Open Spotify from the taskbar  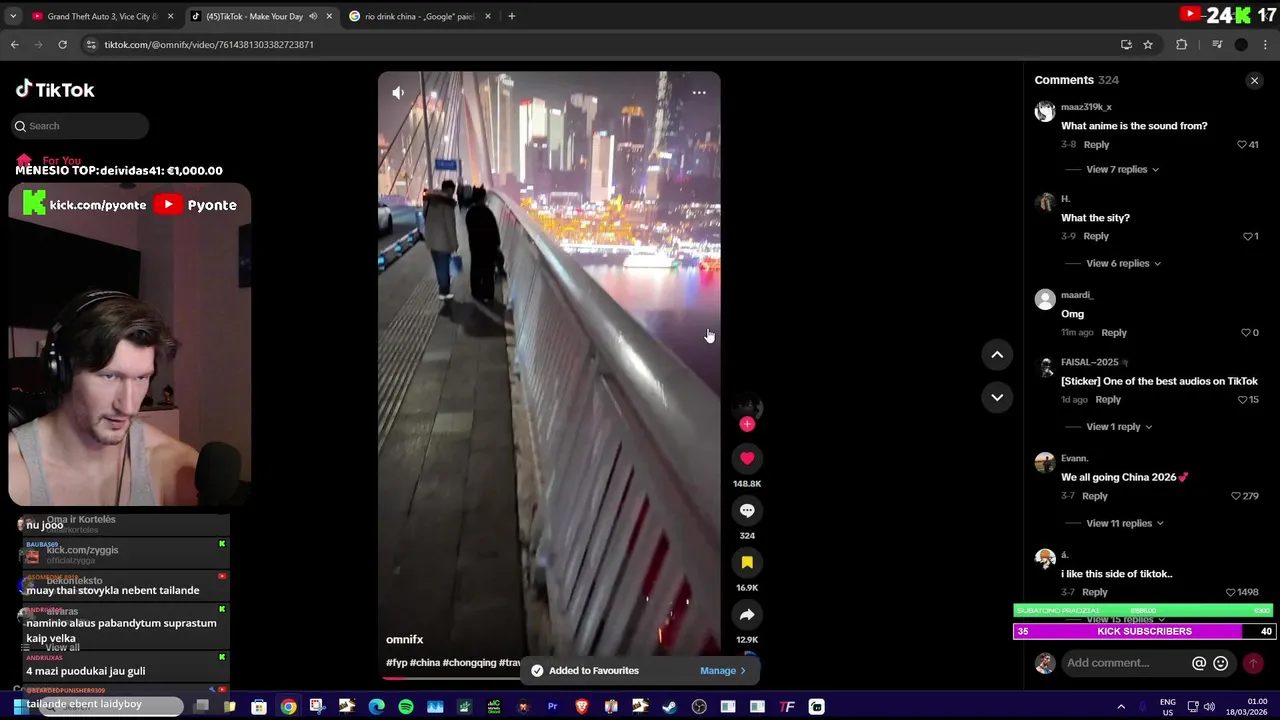(x=406, y=707)
